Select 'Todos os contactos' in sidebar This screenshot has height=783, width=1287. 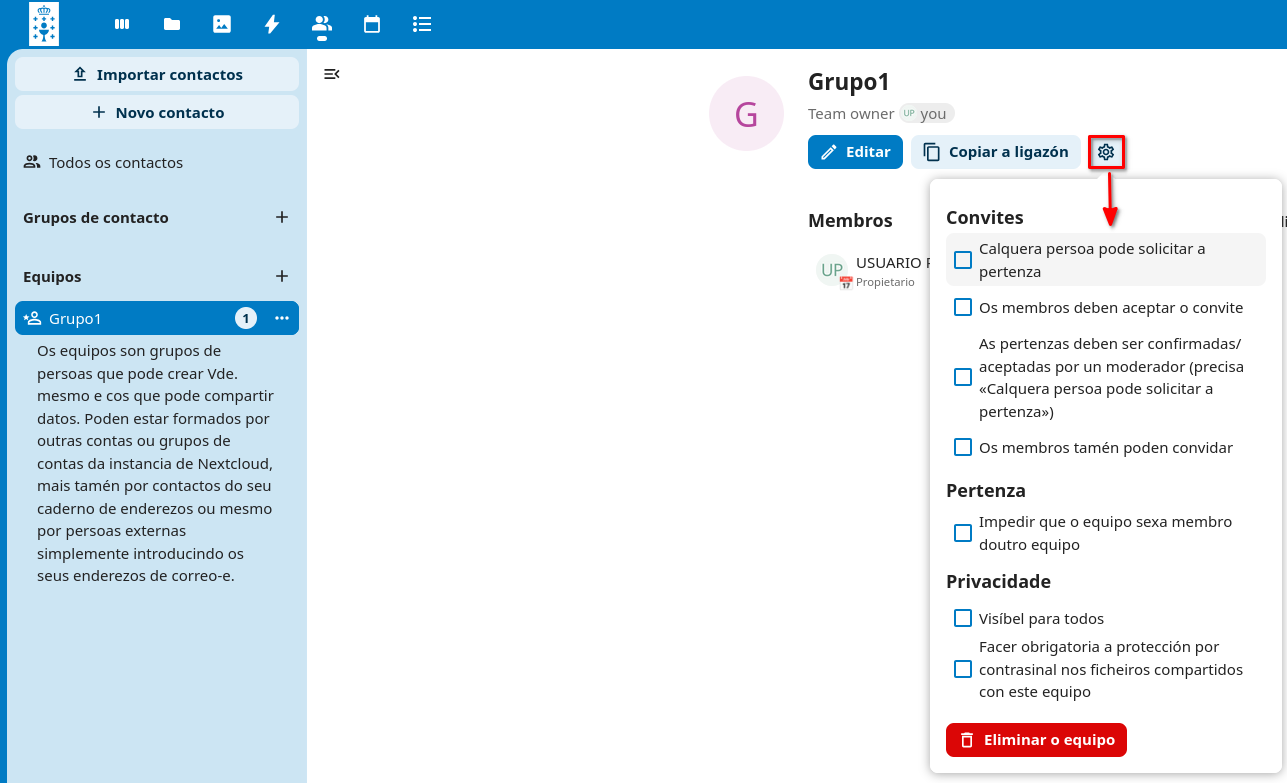point(116,162)
